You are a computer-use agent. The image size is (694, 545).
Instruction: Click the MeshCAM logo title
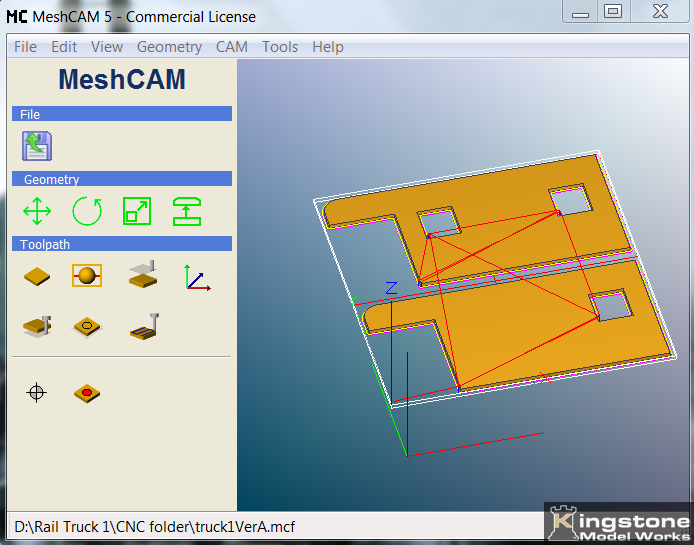[122, 80]
